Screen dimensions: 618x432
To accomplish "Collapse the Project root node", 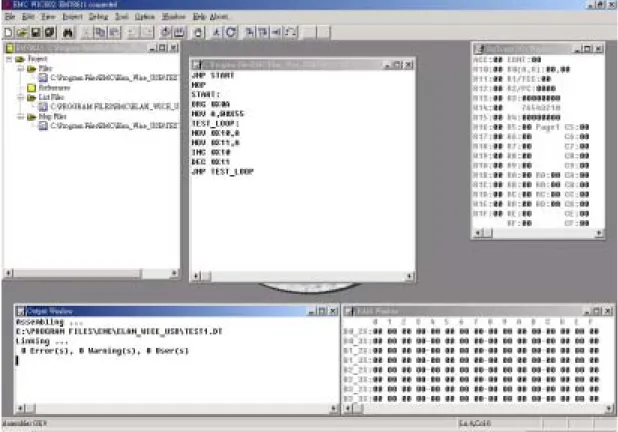I will (9, 59).
